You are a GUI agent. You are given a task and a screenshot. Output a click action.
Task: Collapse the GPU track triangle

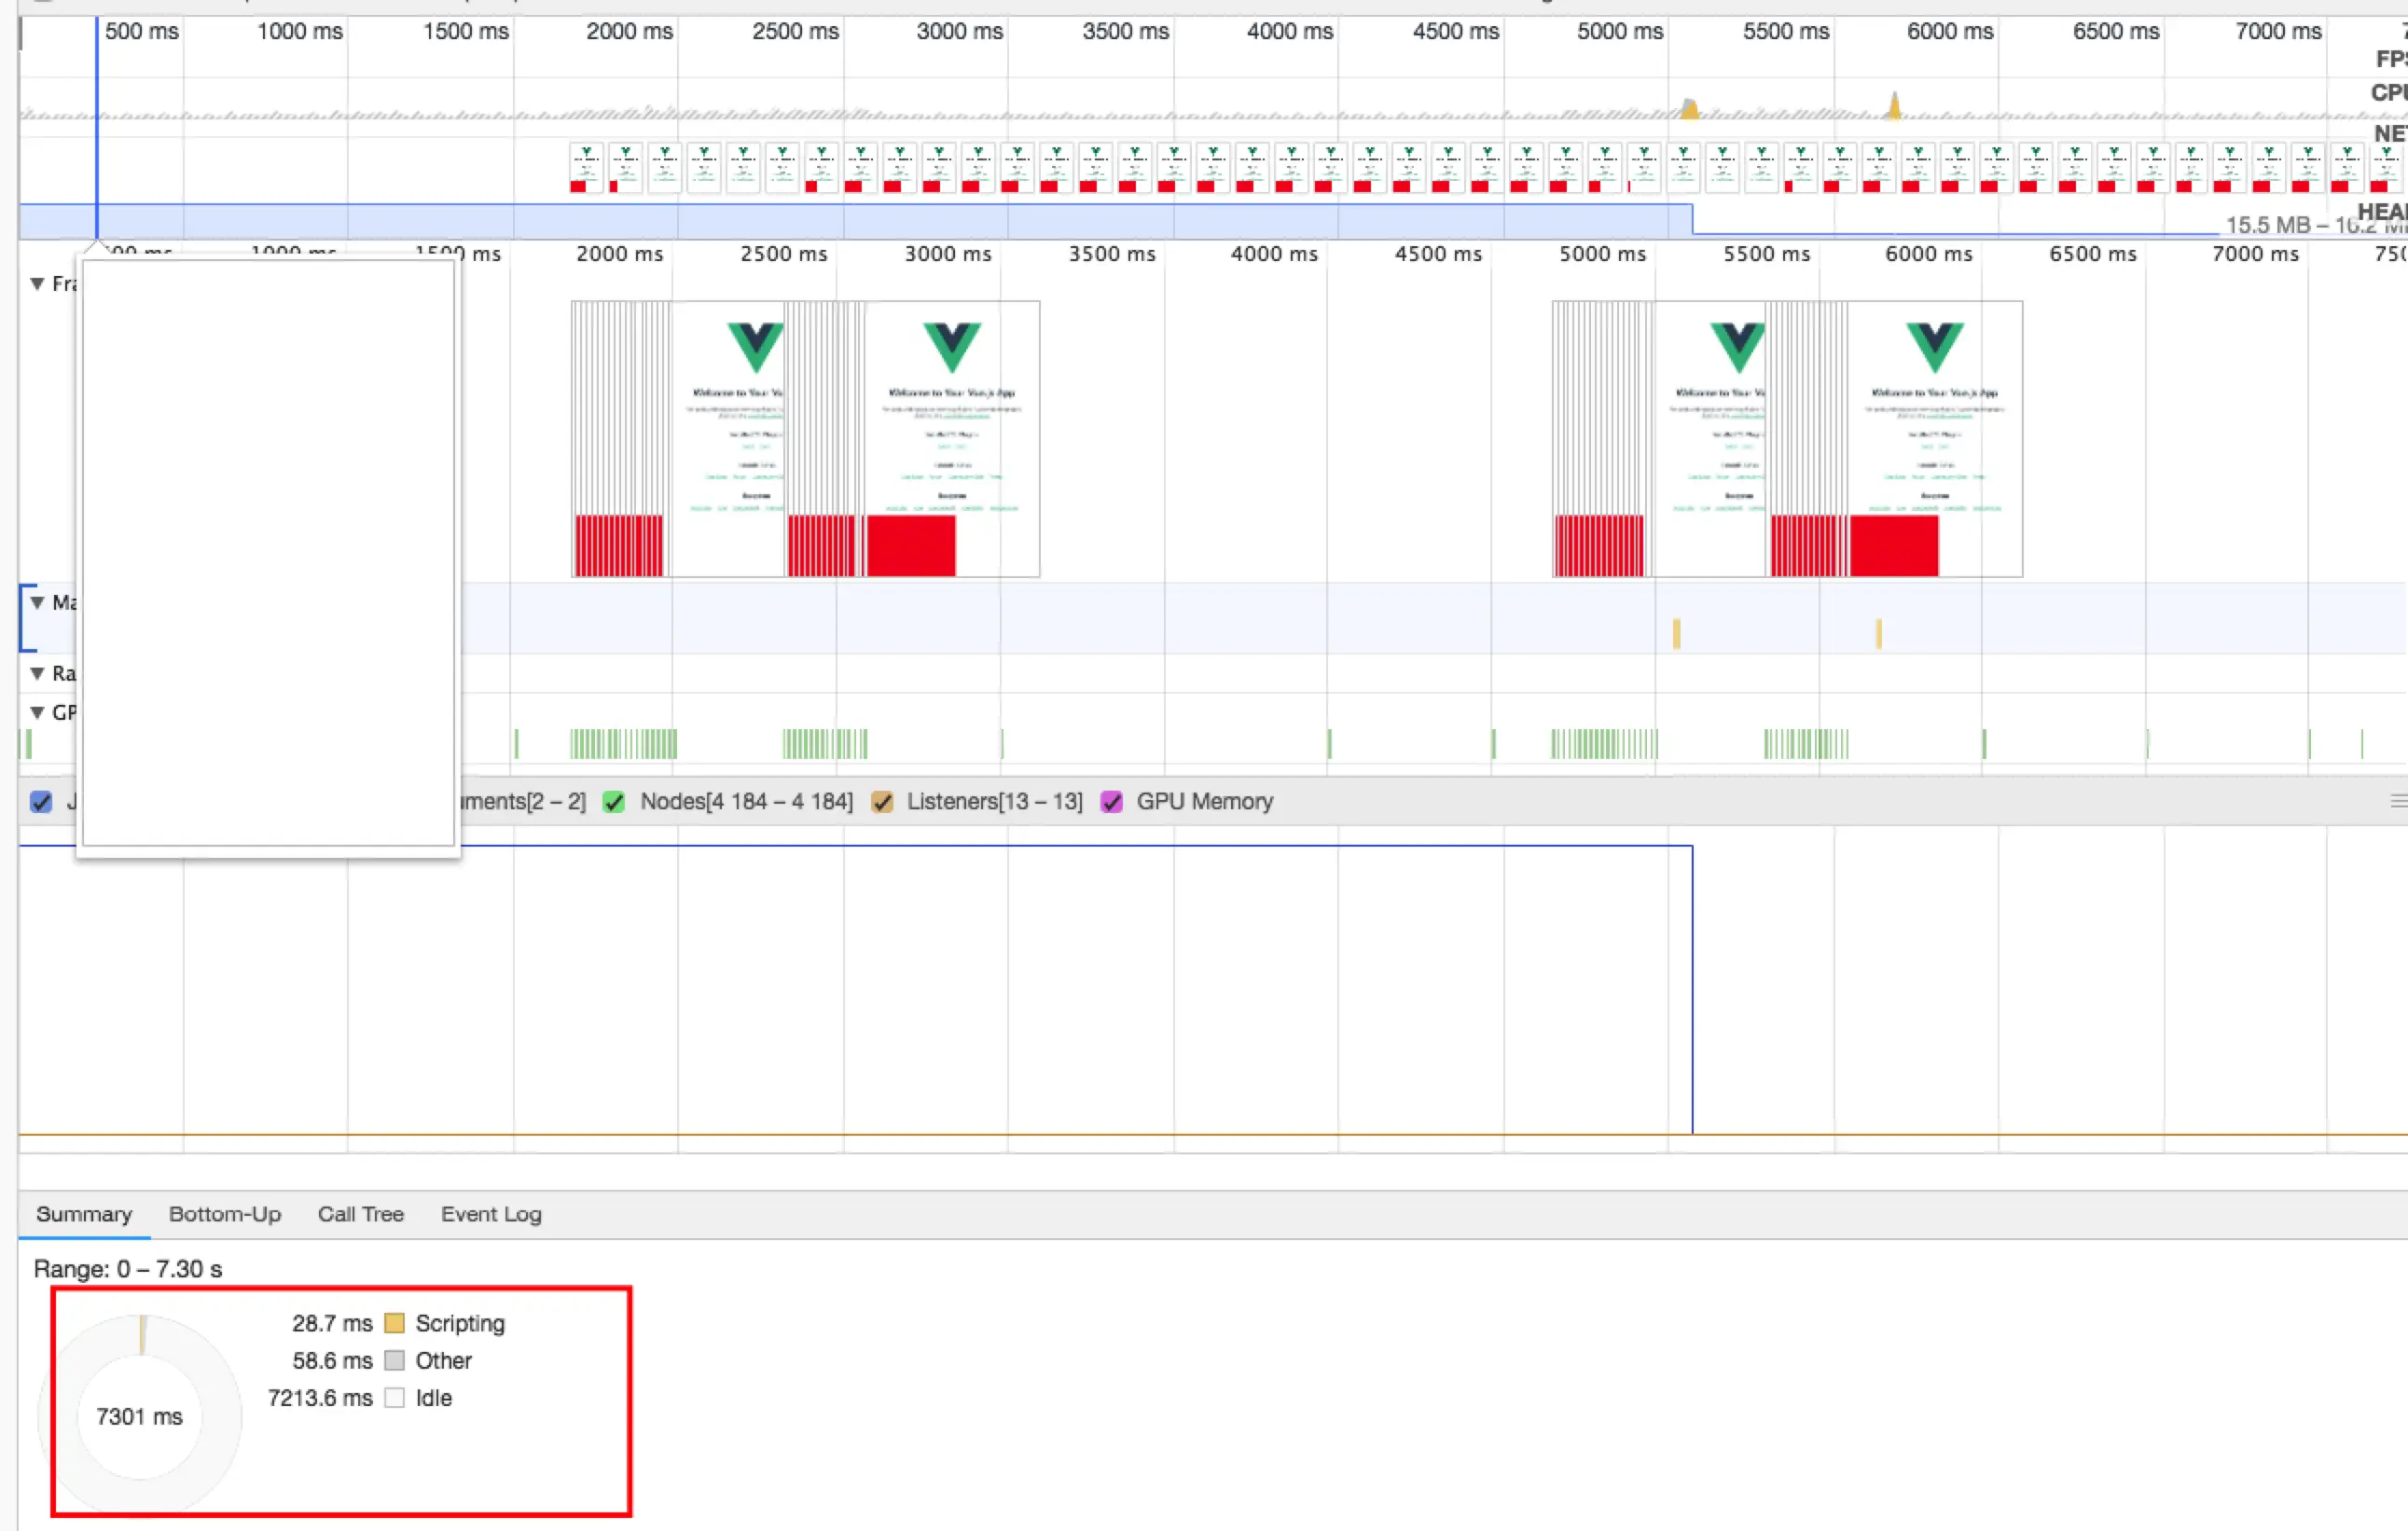click(37, 712)
